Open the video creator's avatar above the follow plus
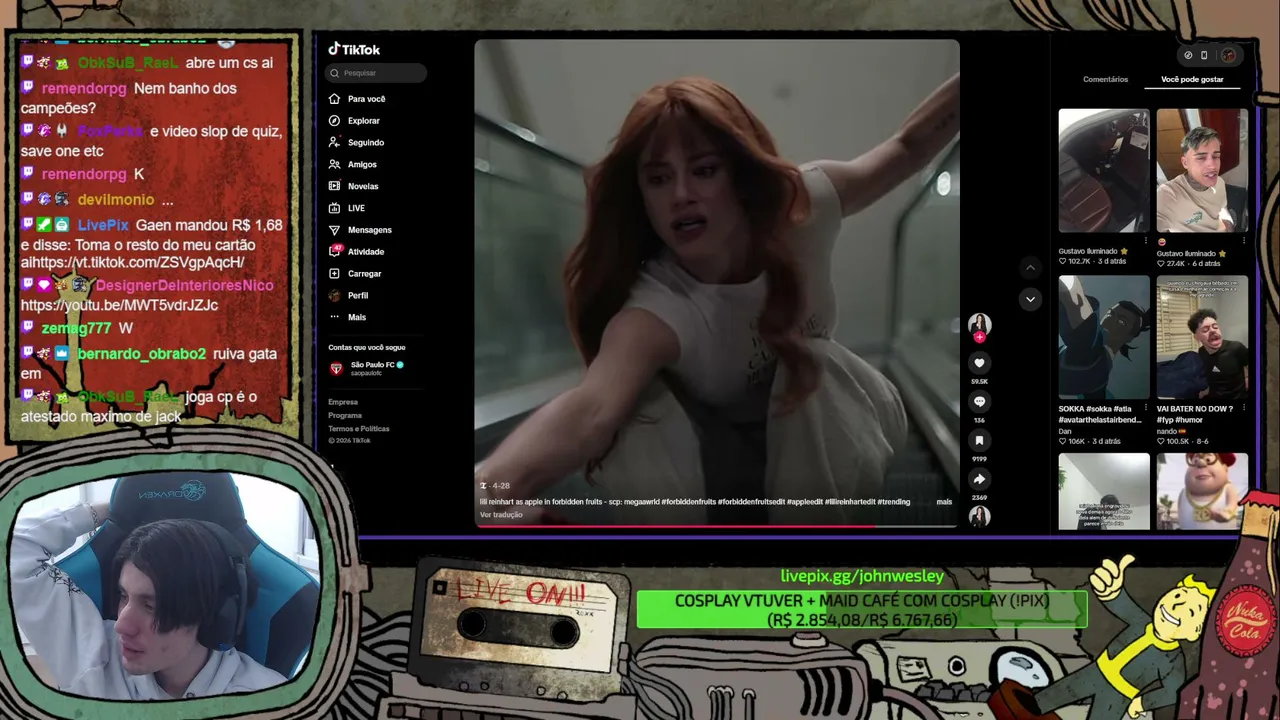1280x720 pixels. (x=979, y=323)
